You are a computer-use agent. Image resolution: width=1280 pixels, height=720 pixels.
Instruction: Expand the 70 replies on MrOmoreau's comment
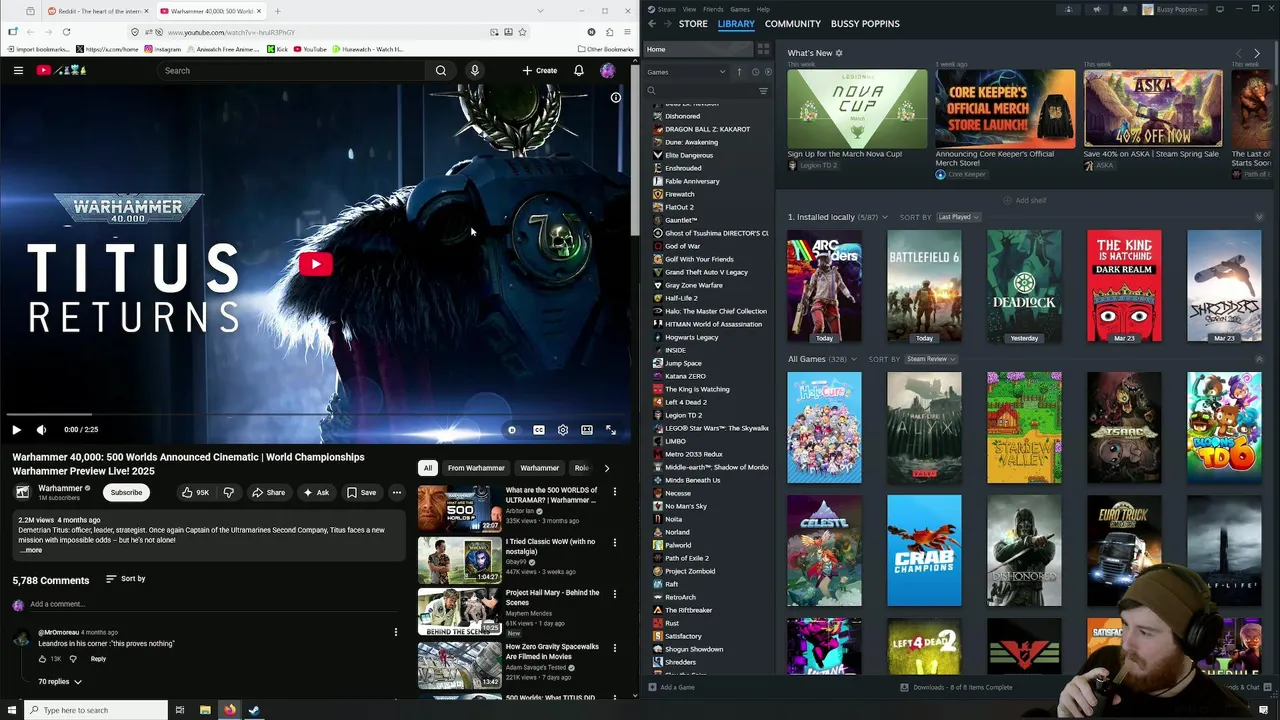60,681
